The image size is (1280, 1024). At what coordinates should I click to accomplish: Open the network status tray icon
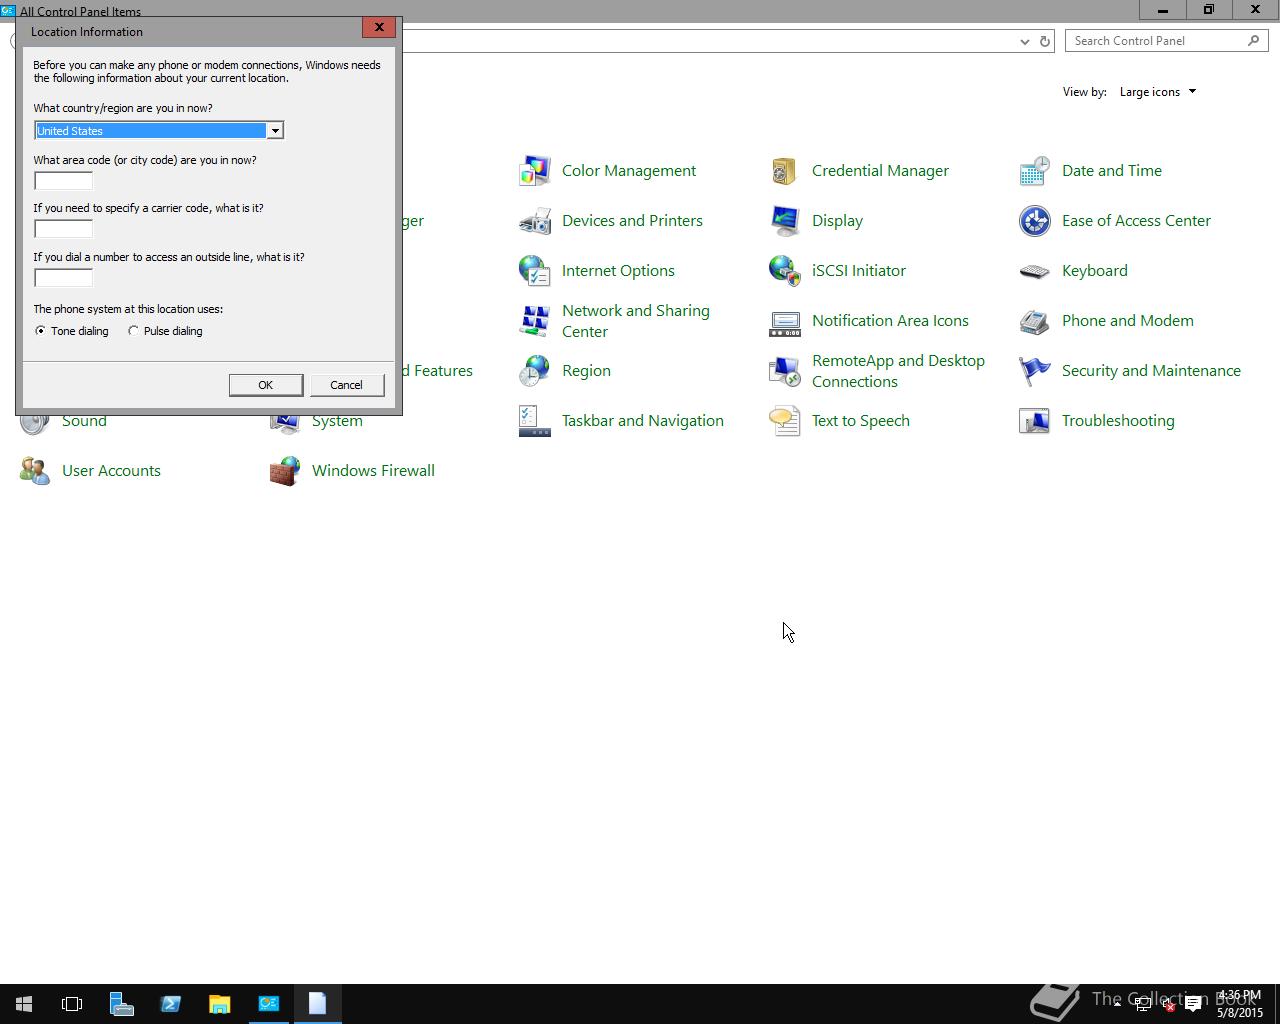[x=1143, y=1005]
